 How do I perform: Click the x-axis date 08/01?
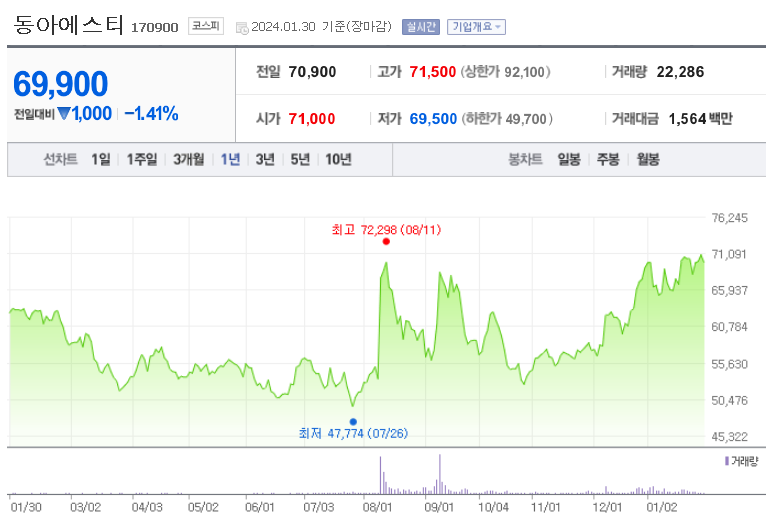click(x=377, y=507)
